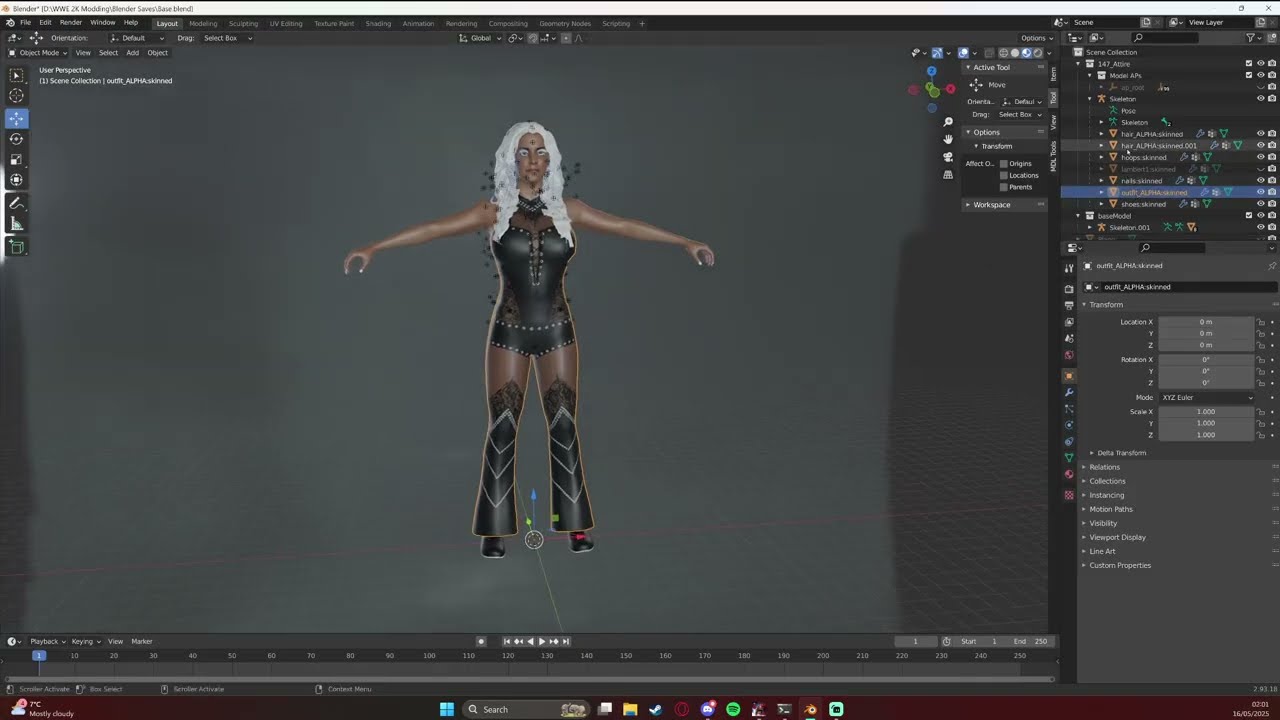Toggle visibility of shoes:skinned eye icon

(1260, 204)
